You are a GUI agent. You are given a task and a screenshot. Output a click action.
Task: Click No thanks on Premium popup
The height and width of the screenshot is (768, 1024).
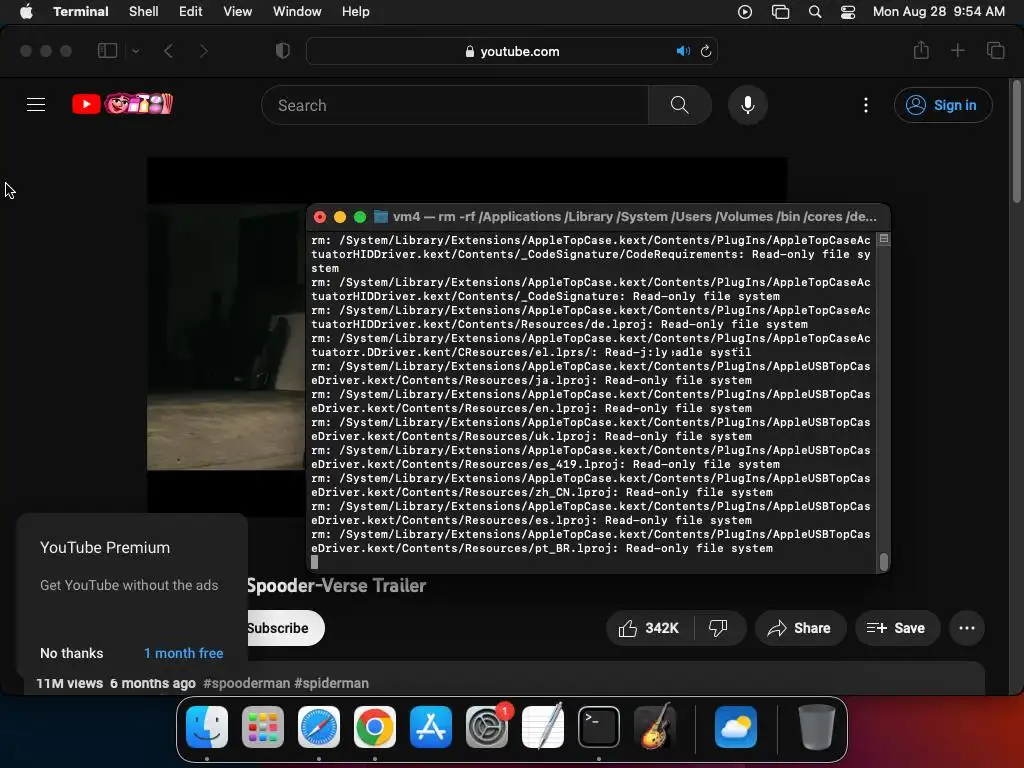[x=72, y=653]
